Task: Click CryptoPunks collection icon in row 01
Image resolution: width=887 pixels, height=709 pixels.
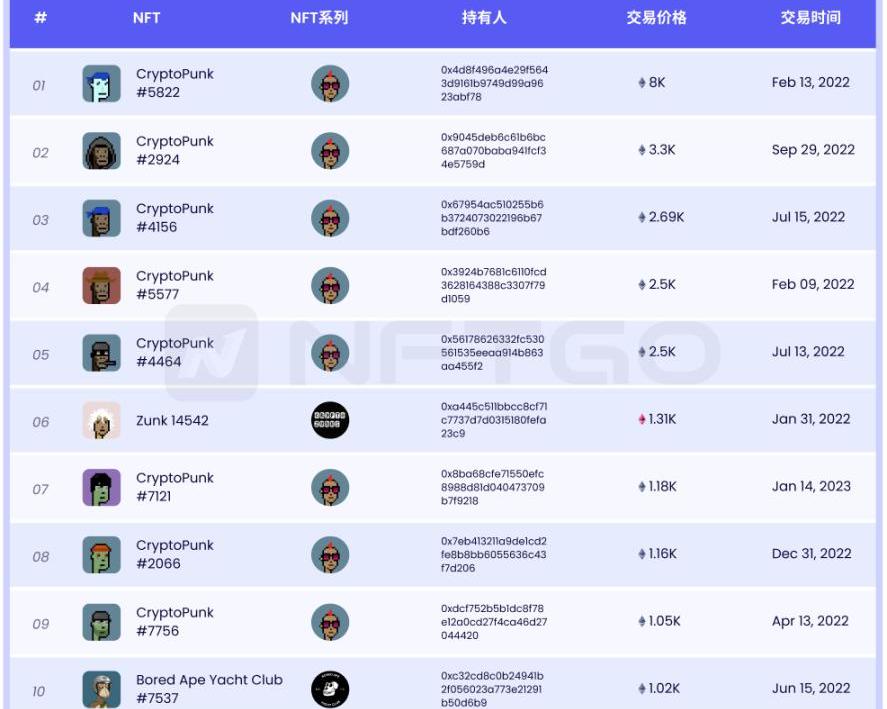Action: (x=330, y=84)
